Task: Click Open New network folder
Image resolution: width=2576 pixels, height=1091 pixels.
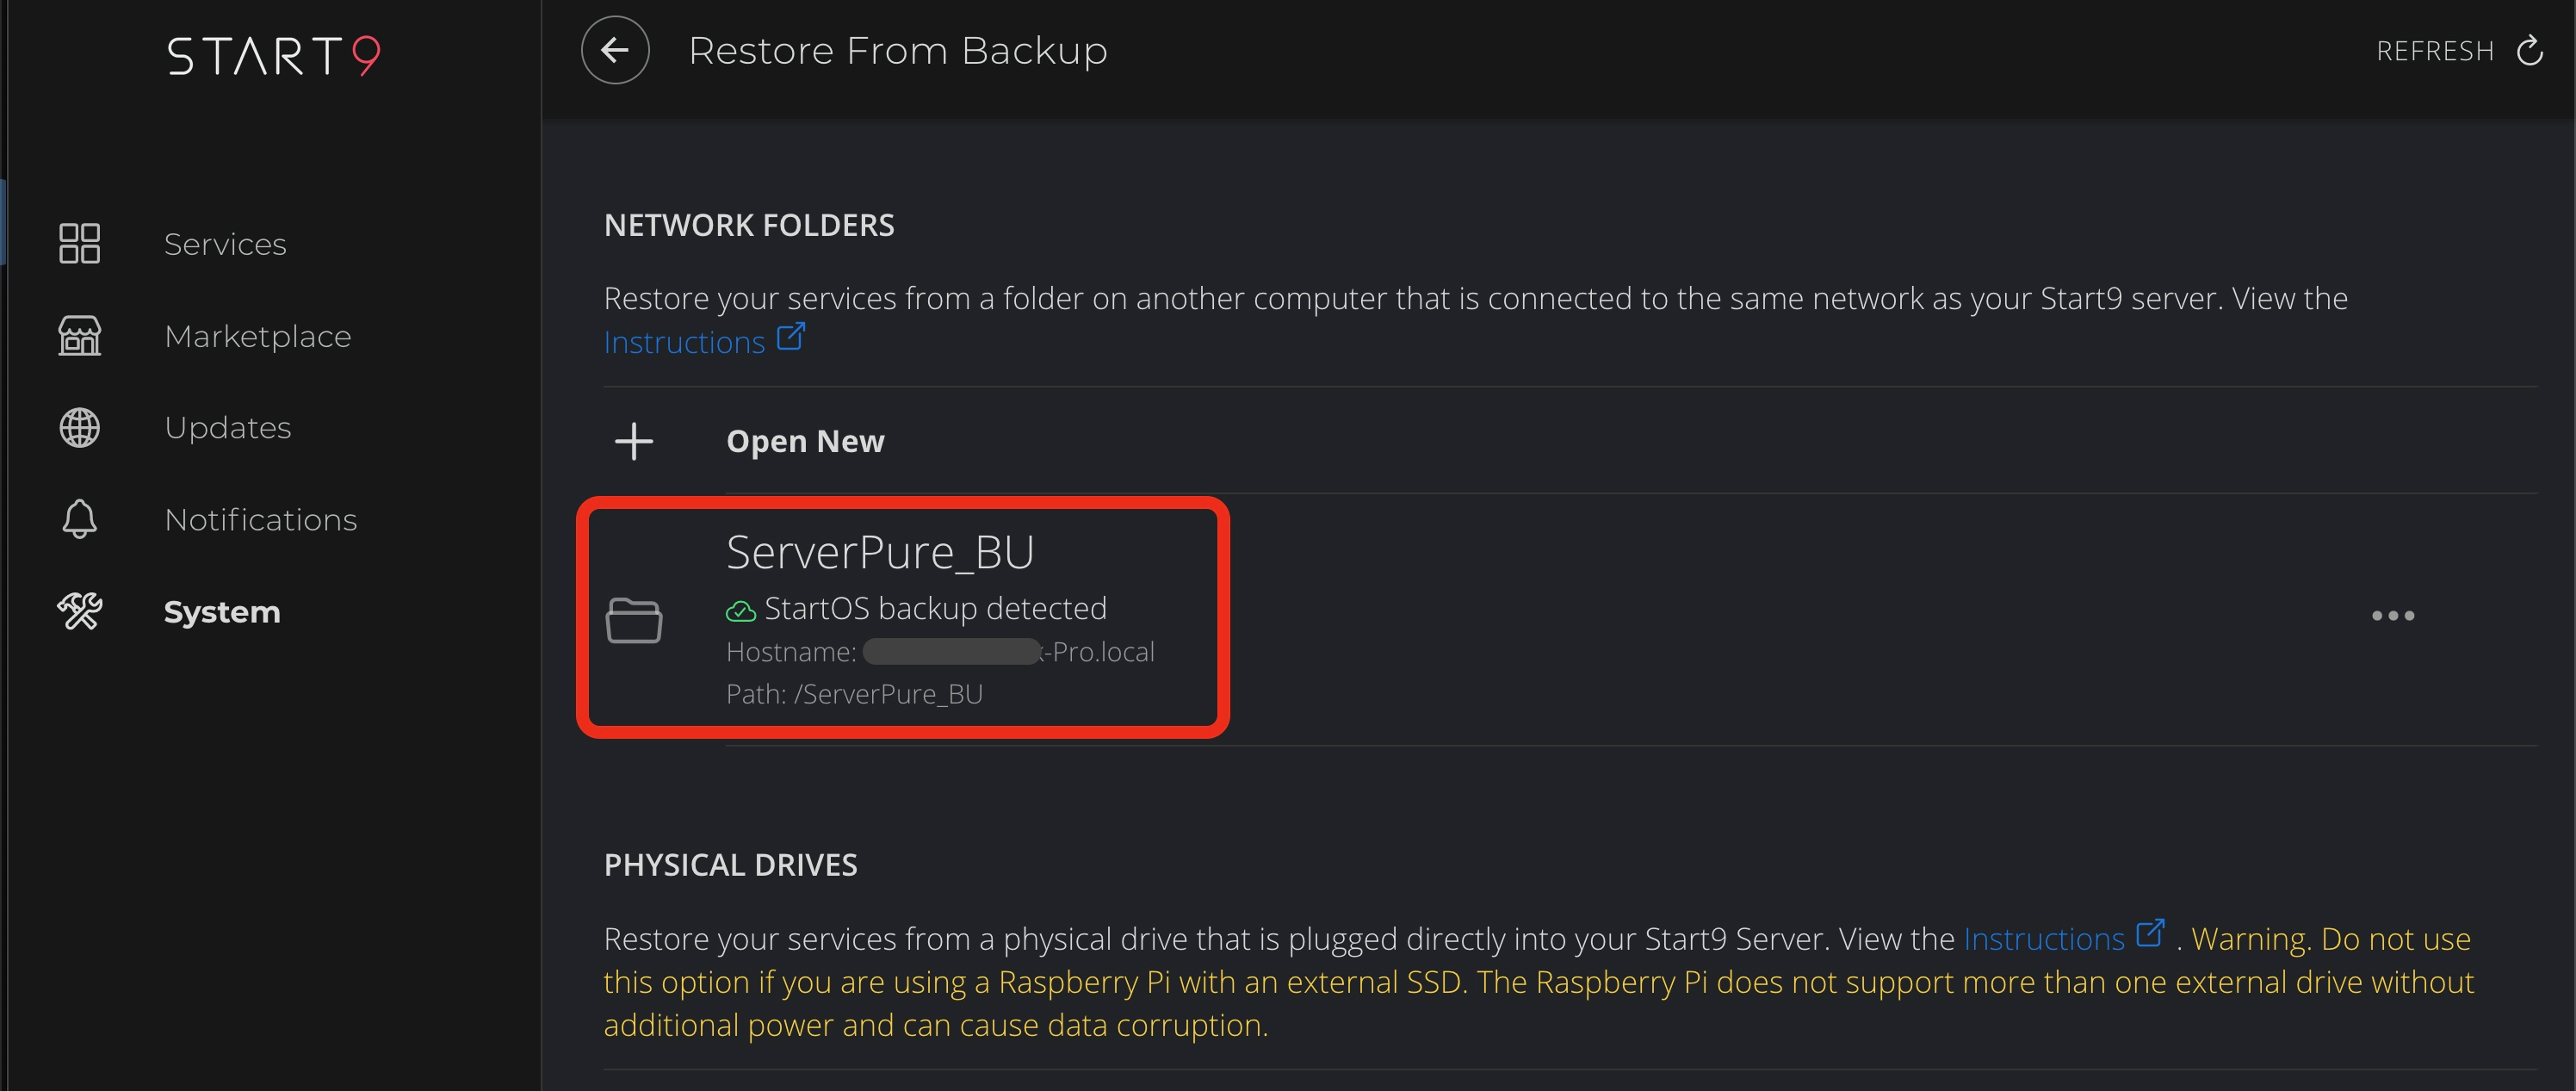Action: [805, 441]
